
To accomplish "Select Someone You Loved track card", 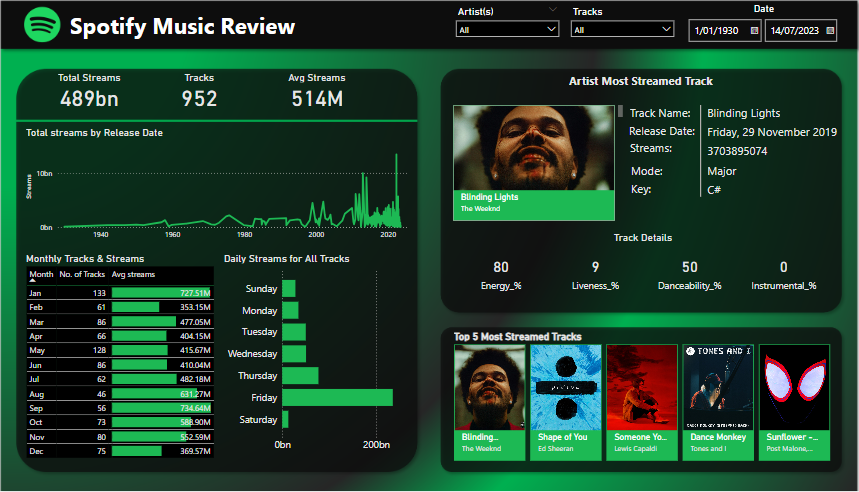I will pyautogui.click(x=642, y=403).
